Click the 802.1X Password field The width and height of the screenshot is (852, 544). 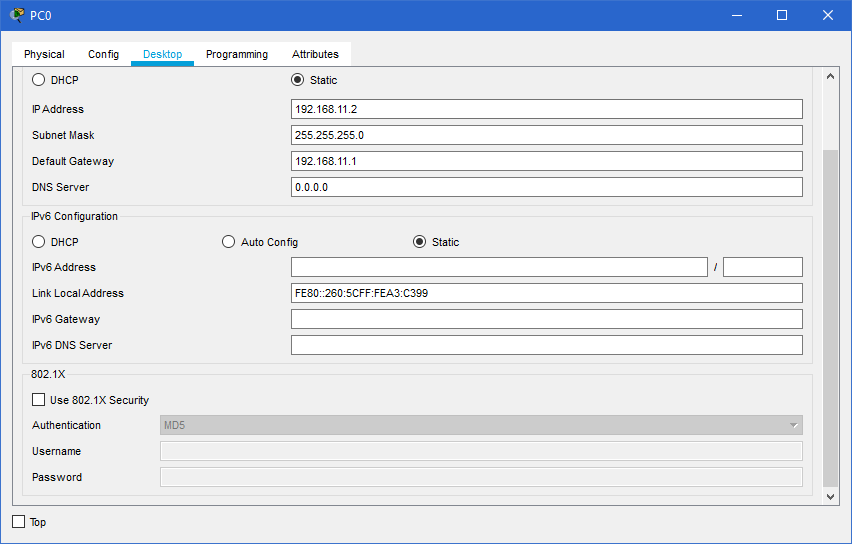481,477
